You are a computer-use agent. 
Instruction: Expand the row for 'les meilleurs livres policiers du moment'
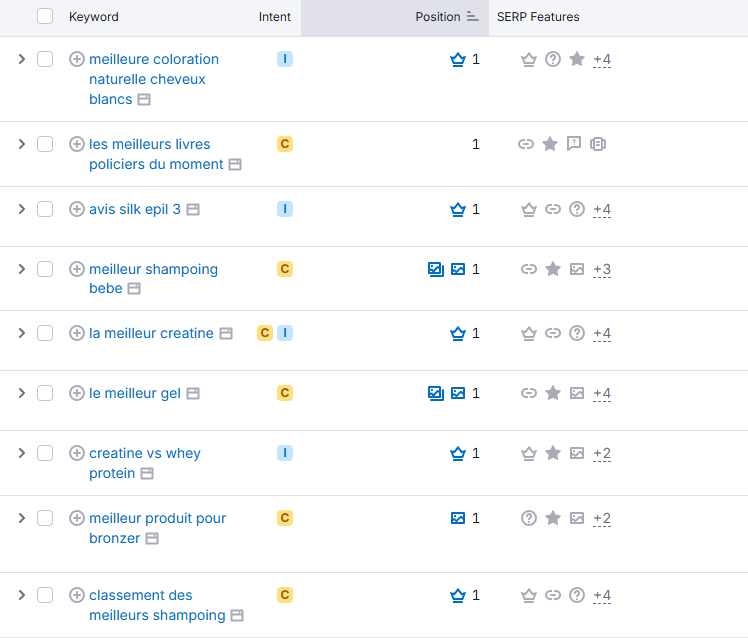[21, 144]
